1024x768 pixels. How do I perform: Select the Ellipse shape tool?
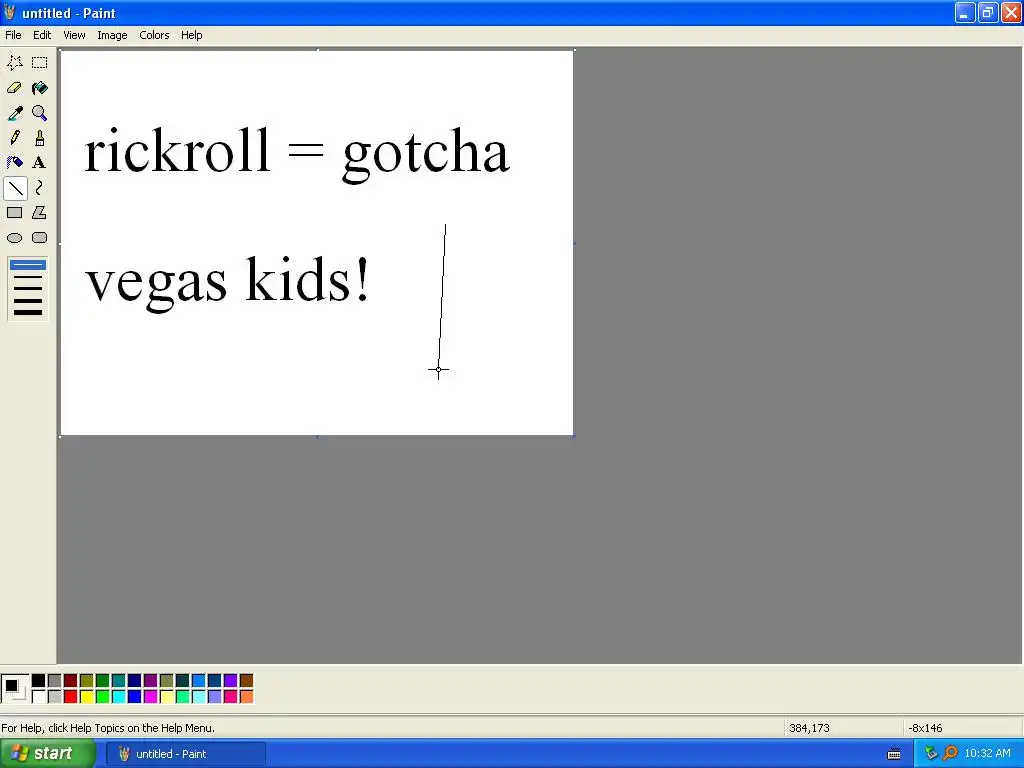tap(14, 238)
